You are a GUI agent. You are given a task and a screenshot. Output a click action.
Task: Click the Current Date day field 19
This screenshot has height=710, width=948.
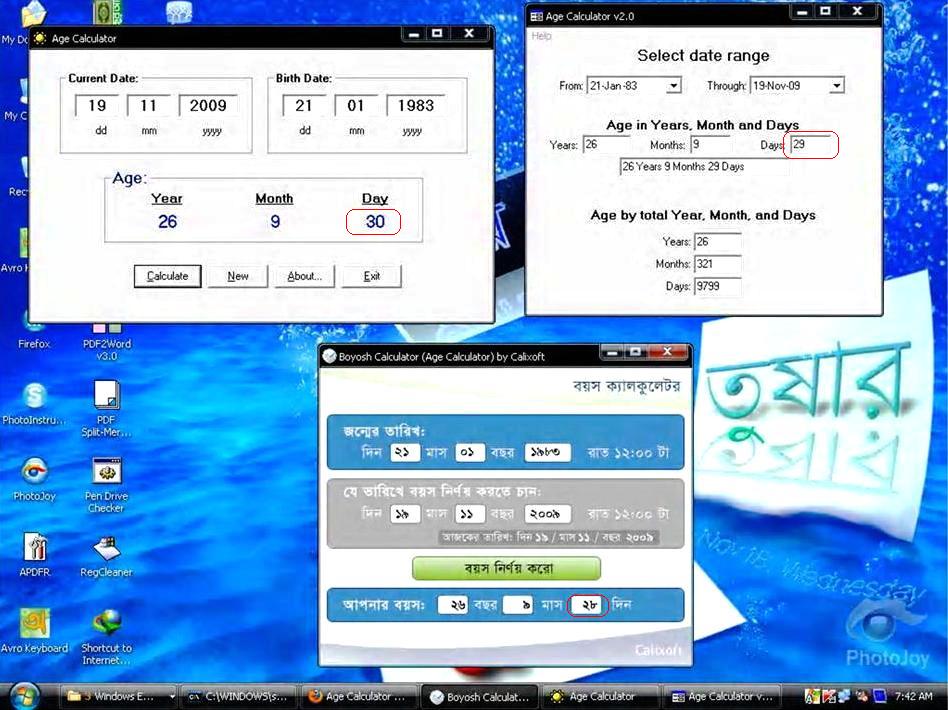tap(97, 106)
